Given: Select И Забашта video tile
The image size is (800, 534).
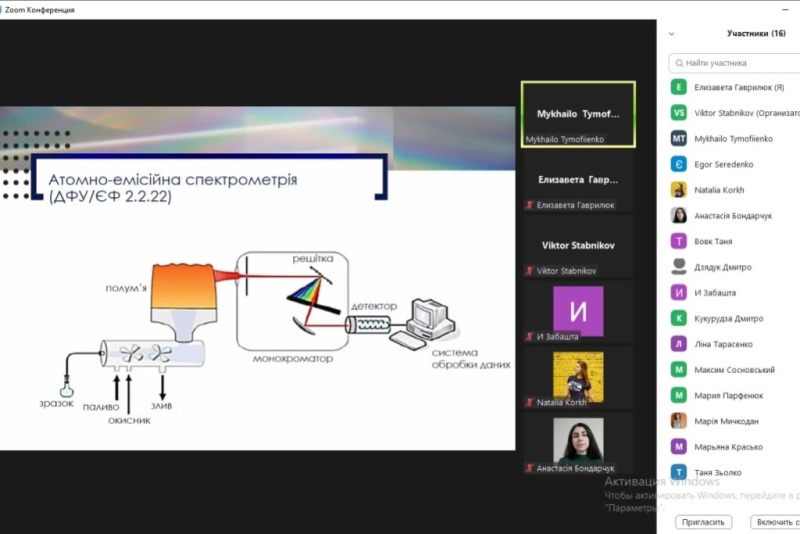Looking at the screenshot, I should (x=578, y=312).
